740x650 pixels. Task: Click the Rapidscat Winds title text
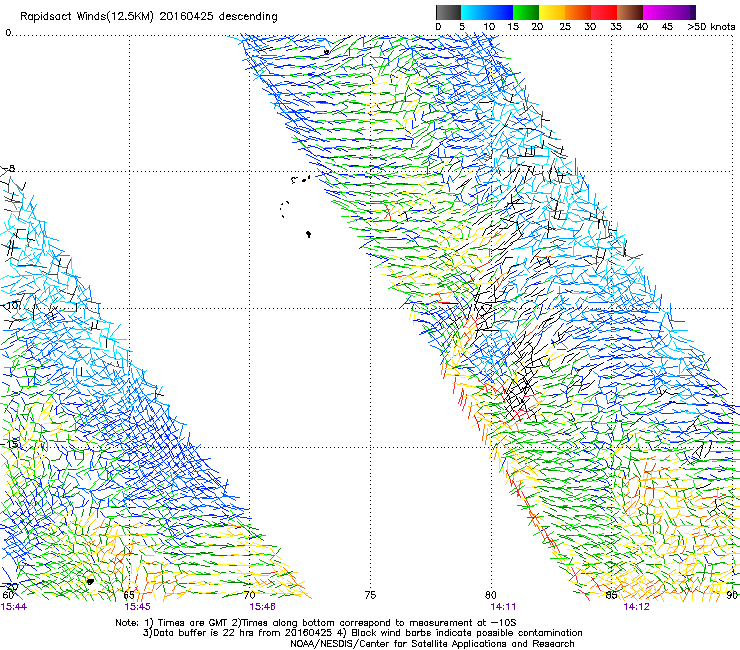(x=149, y=17)
